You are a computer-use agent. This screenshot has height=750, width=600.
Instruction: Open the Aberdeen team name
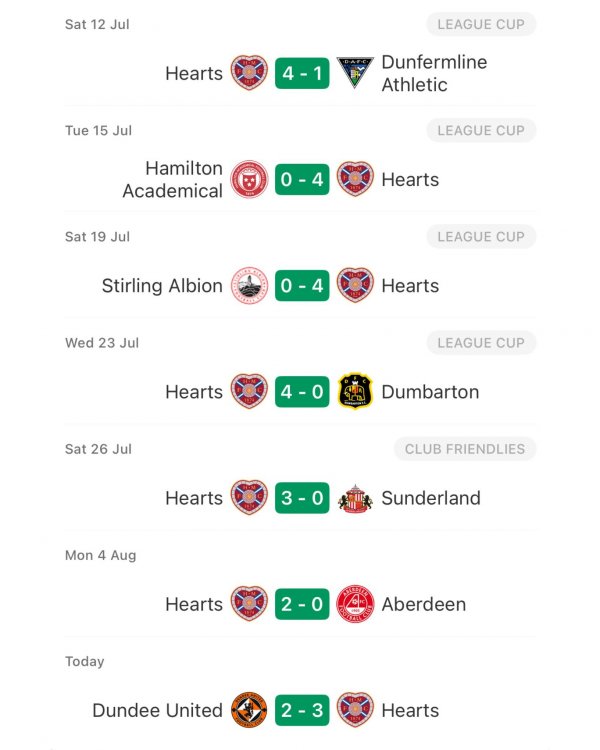423,604
